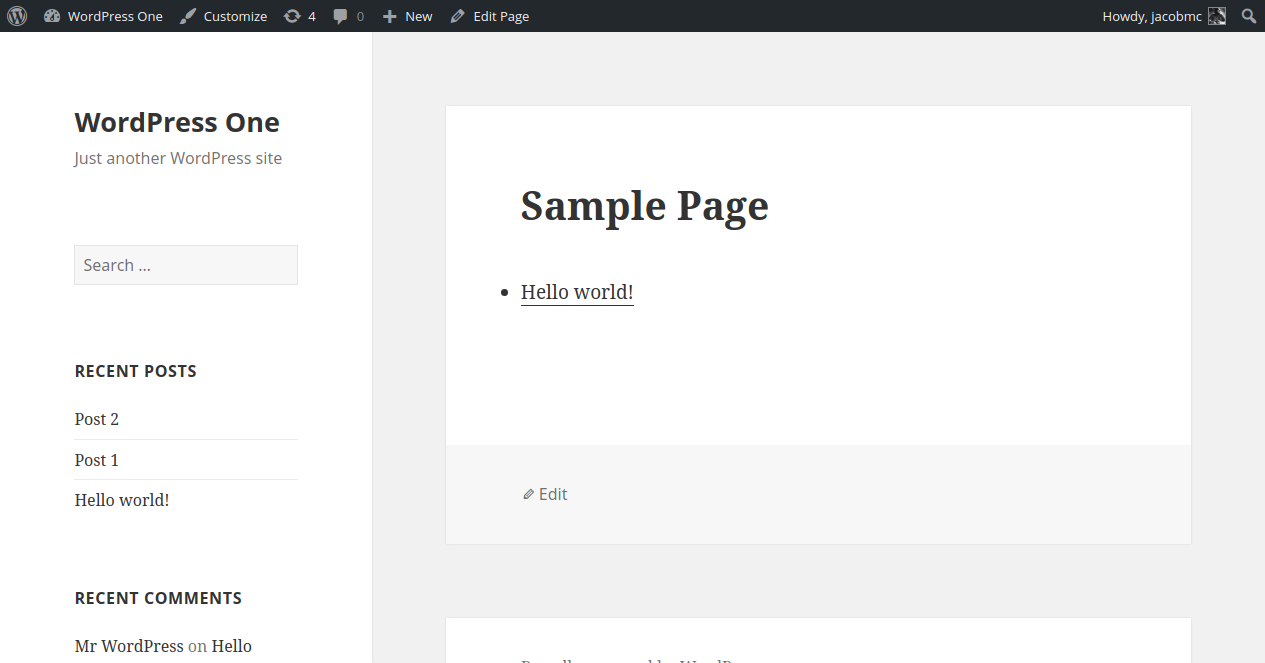
Task: Open the updates circular-arrows icon
Action: tap(292, 16)
